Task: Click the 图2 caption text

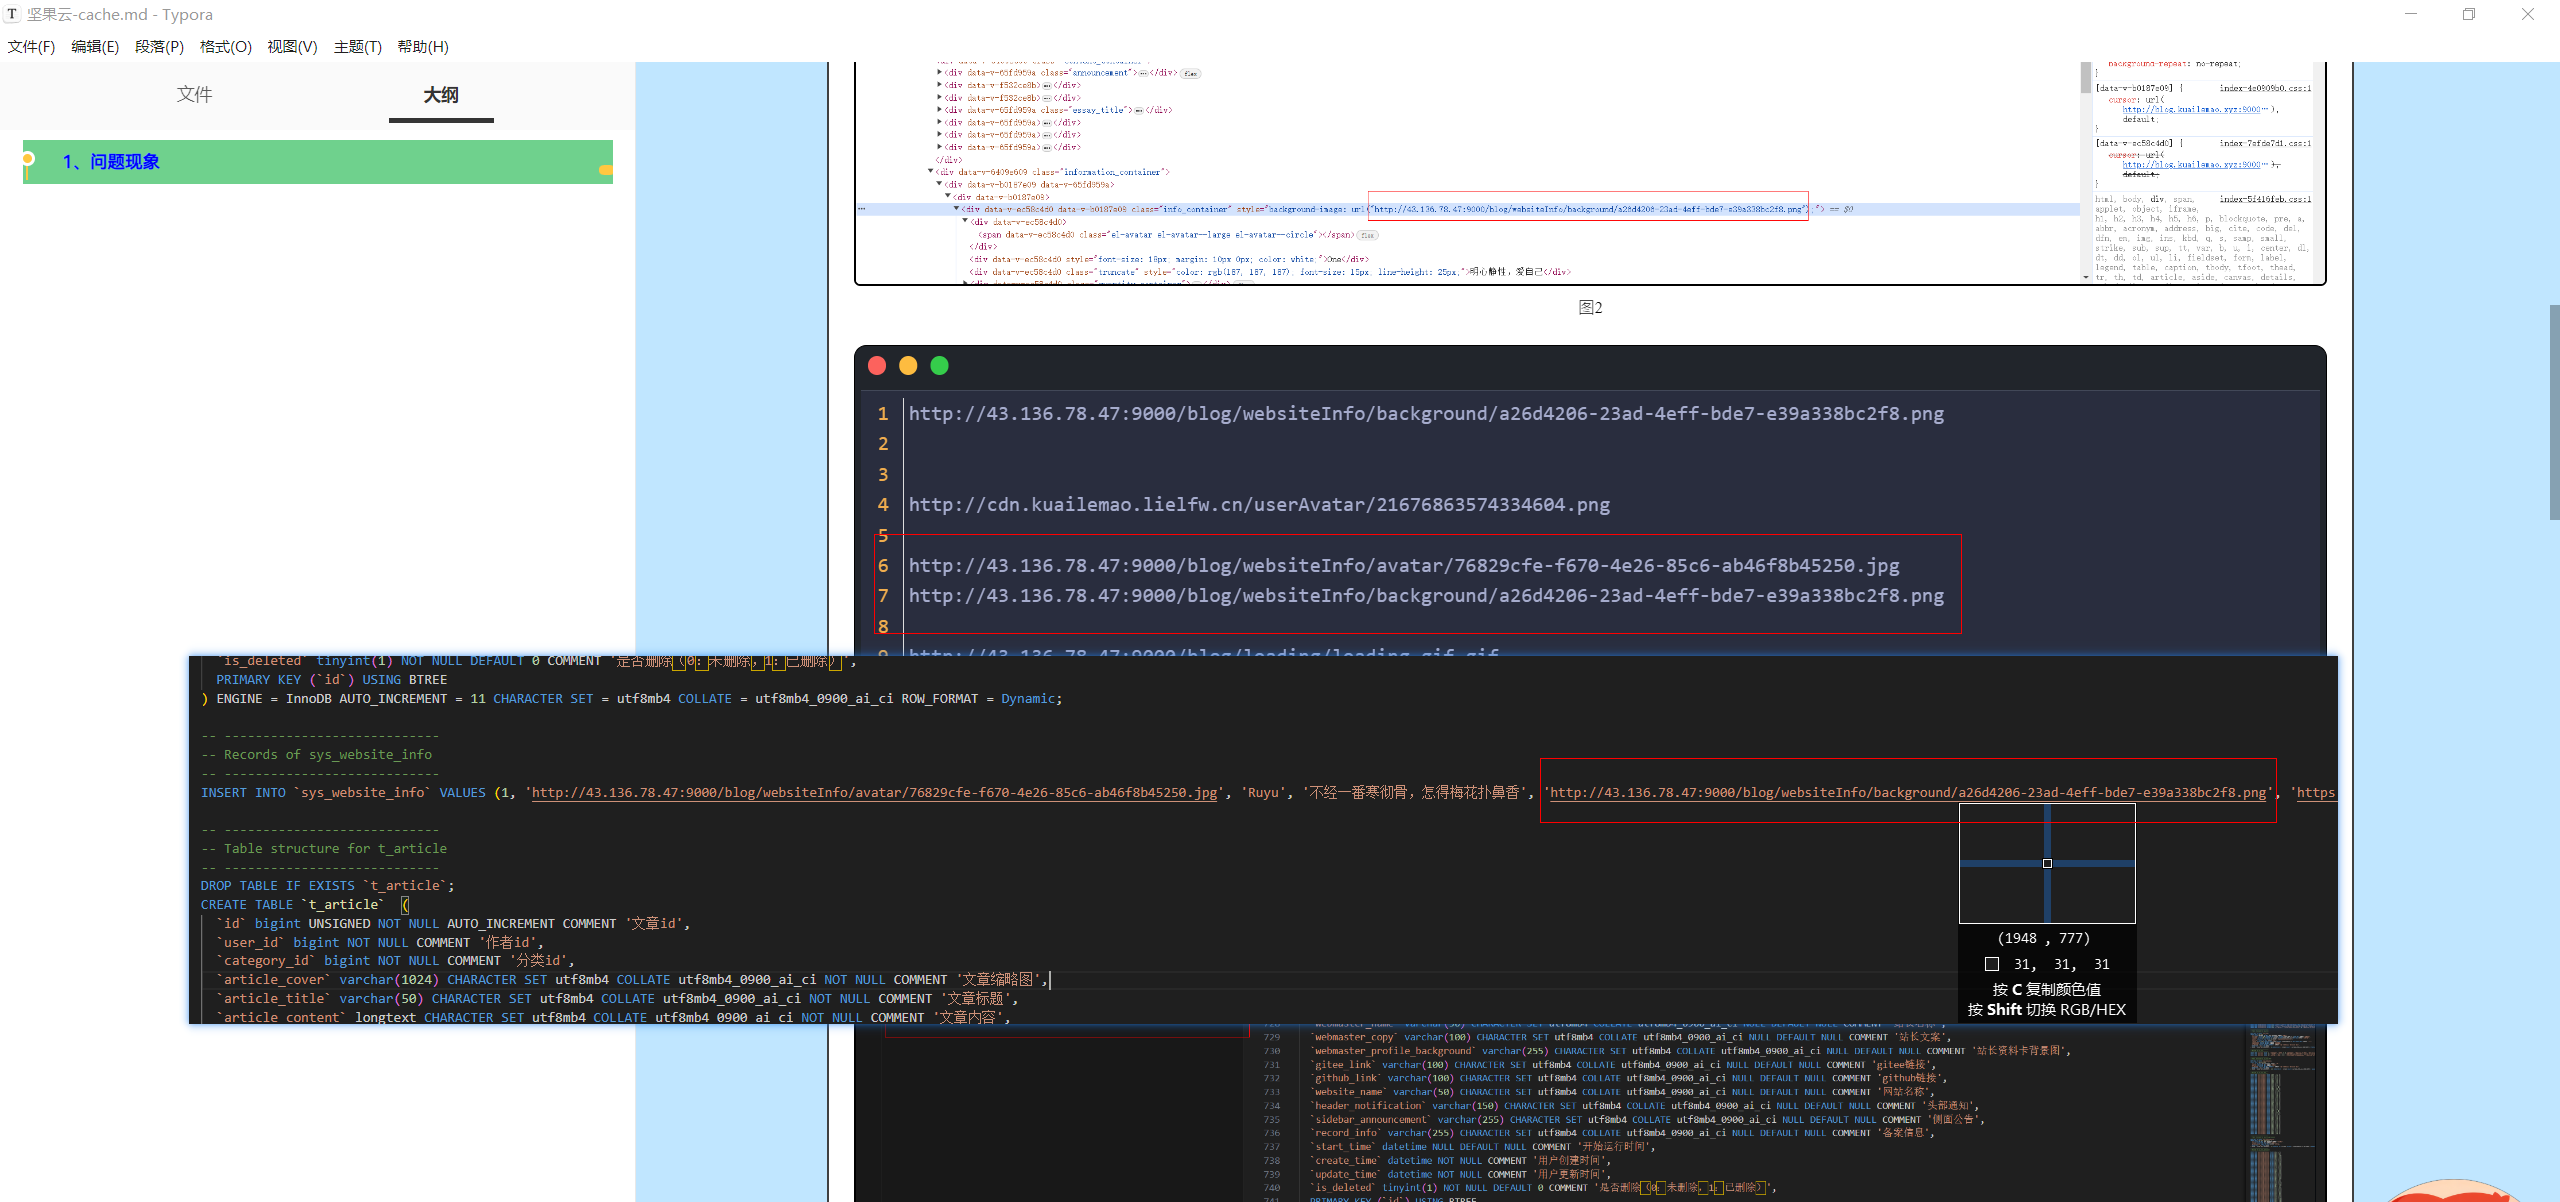Action: (1590, 307)
